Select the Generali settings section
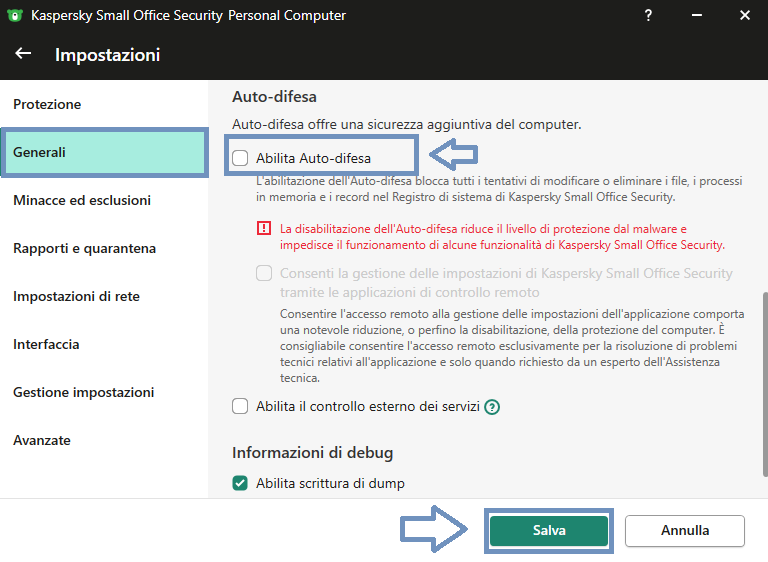The image size is (768, 562). (x=104, y=152)
